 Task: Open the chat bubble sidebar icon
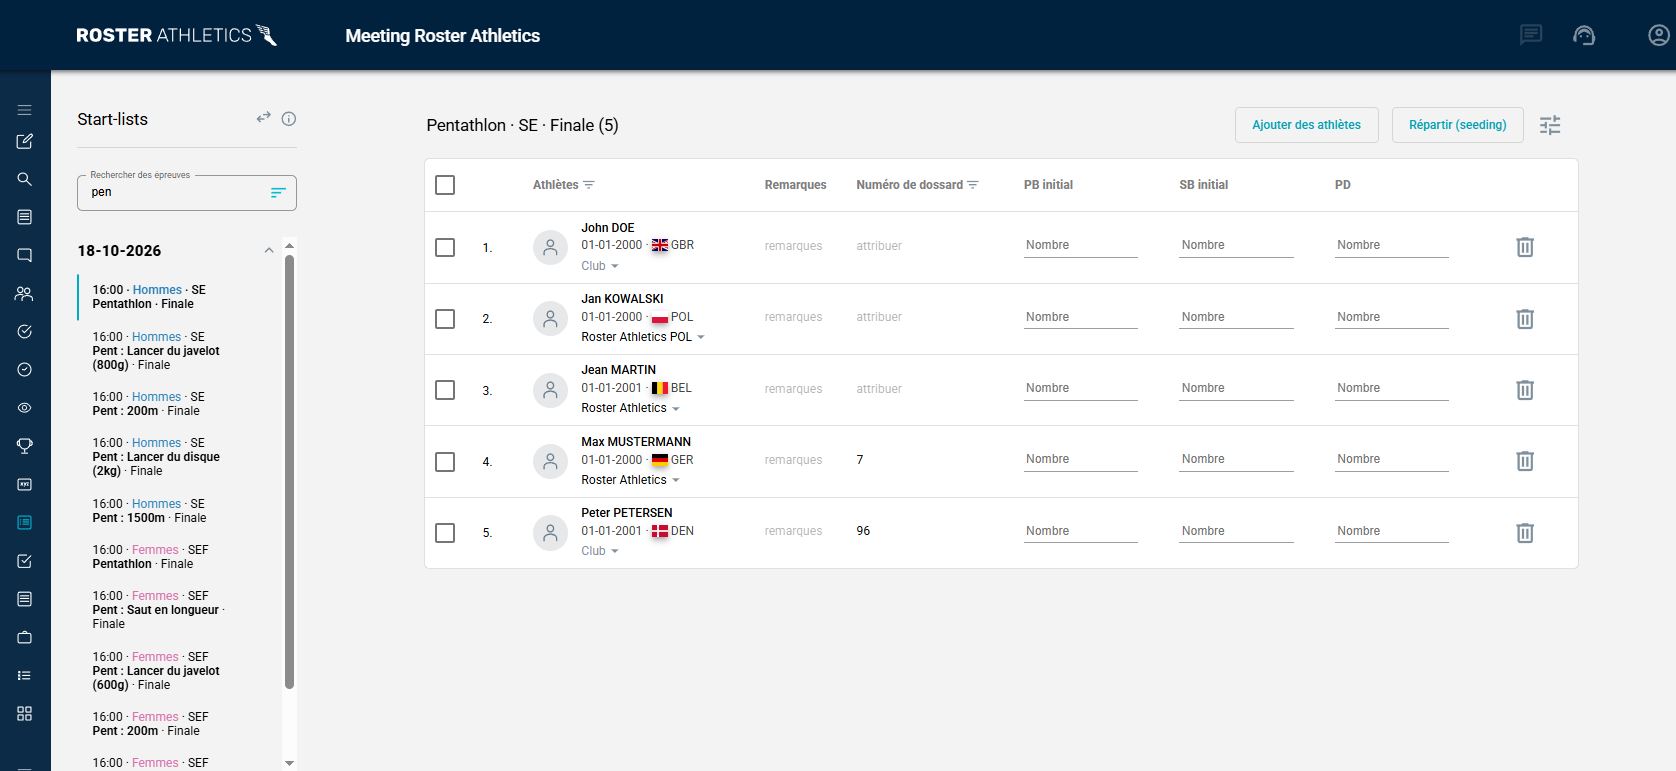pyautogui.click(x=25, y=255)
